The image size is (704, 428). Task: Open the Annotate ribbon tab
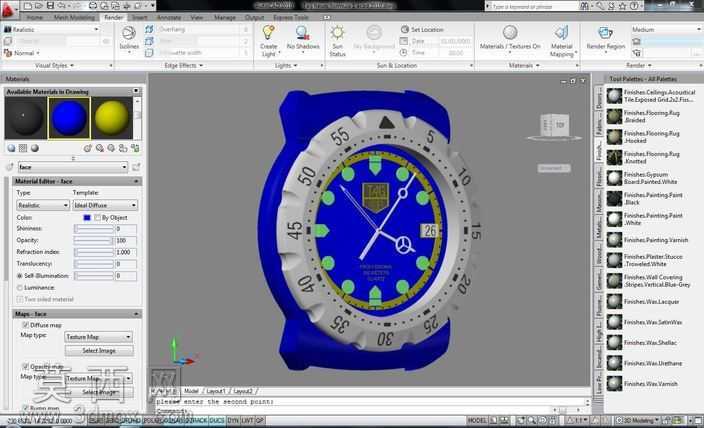[x=169, y=18]
